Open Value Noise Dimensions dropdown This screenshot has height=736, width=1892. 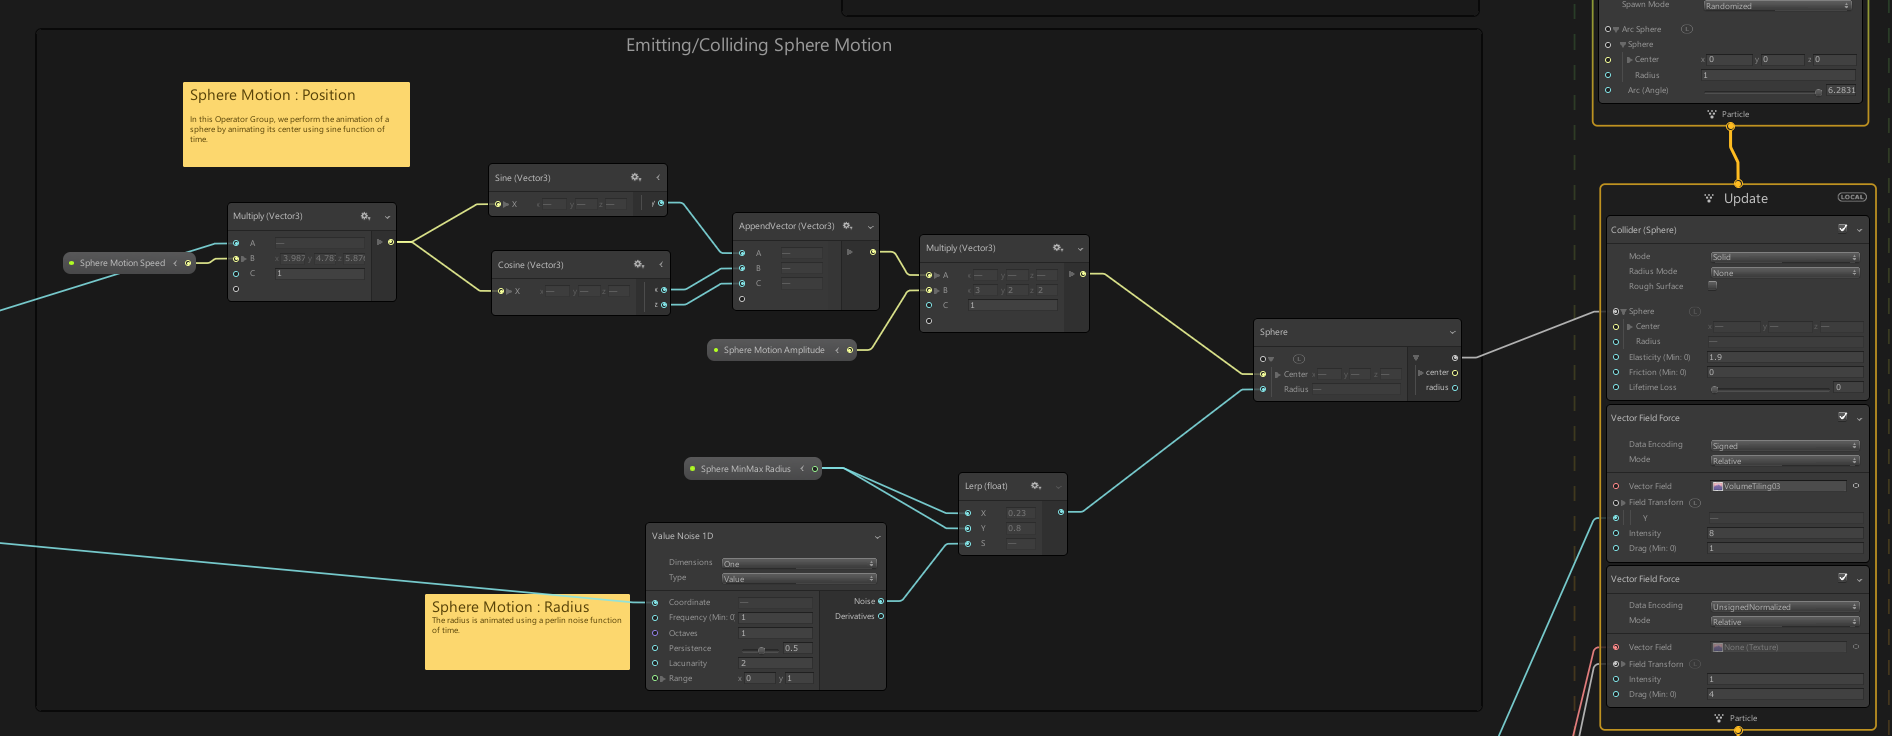799,563
